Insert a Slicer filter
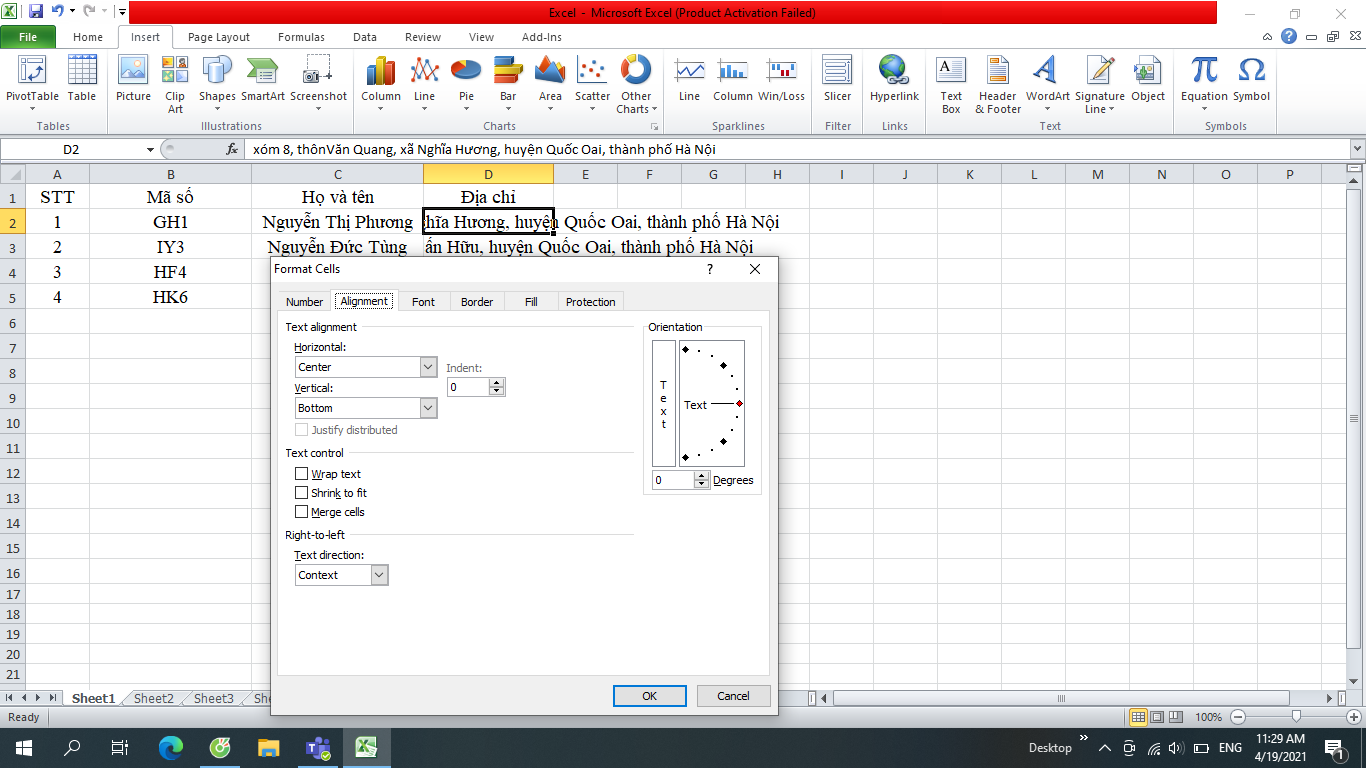This screenshot has width=1366, height=768. pos(837,80)
